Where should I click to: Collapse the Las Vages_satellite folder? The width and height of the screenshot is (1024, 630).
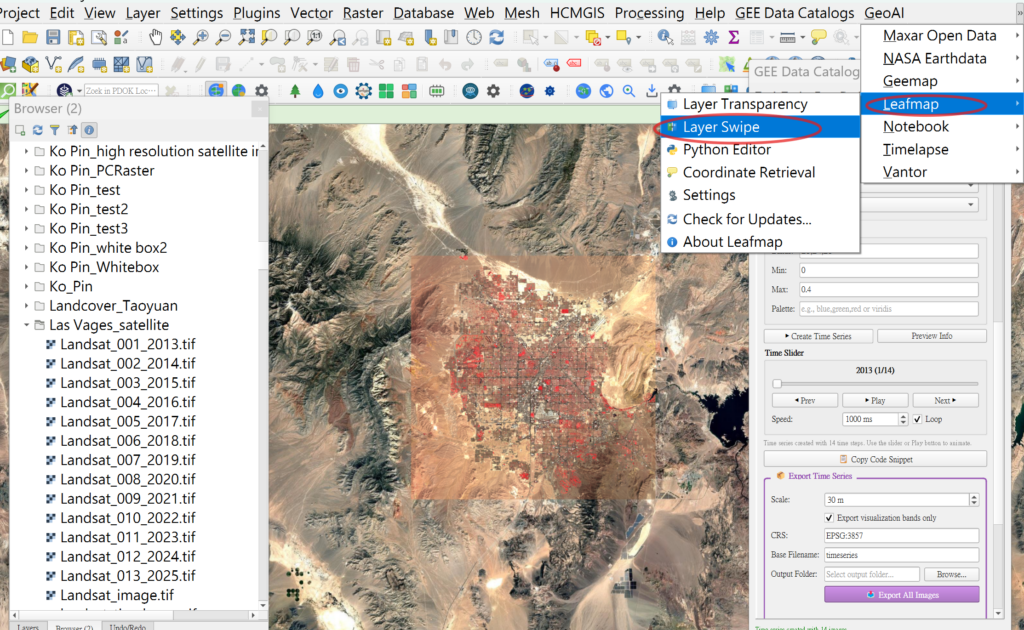(26, 325)
